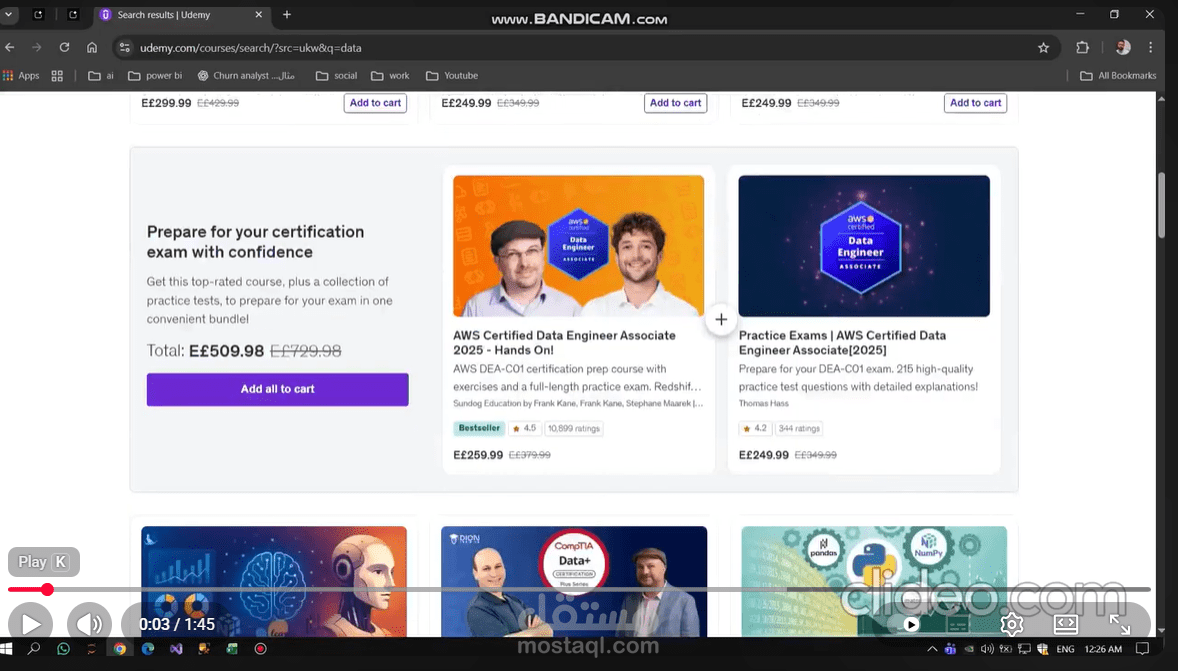Switch to the second pinned tab
The image size is (1178, 671).
pos(73,14)
